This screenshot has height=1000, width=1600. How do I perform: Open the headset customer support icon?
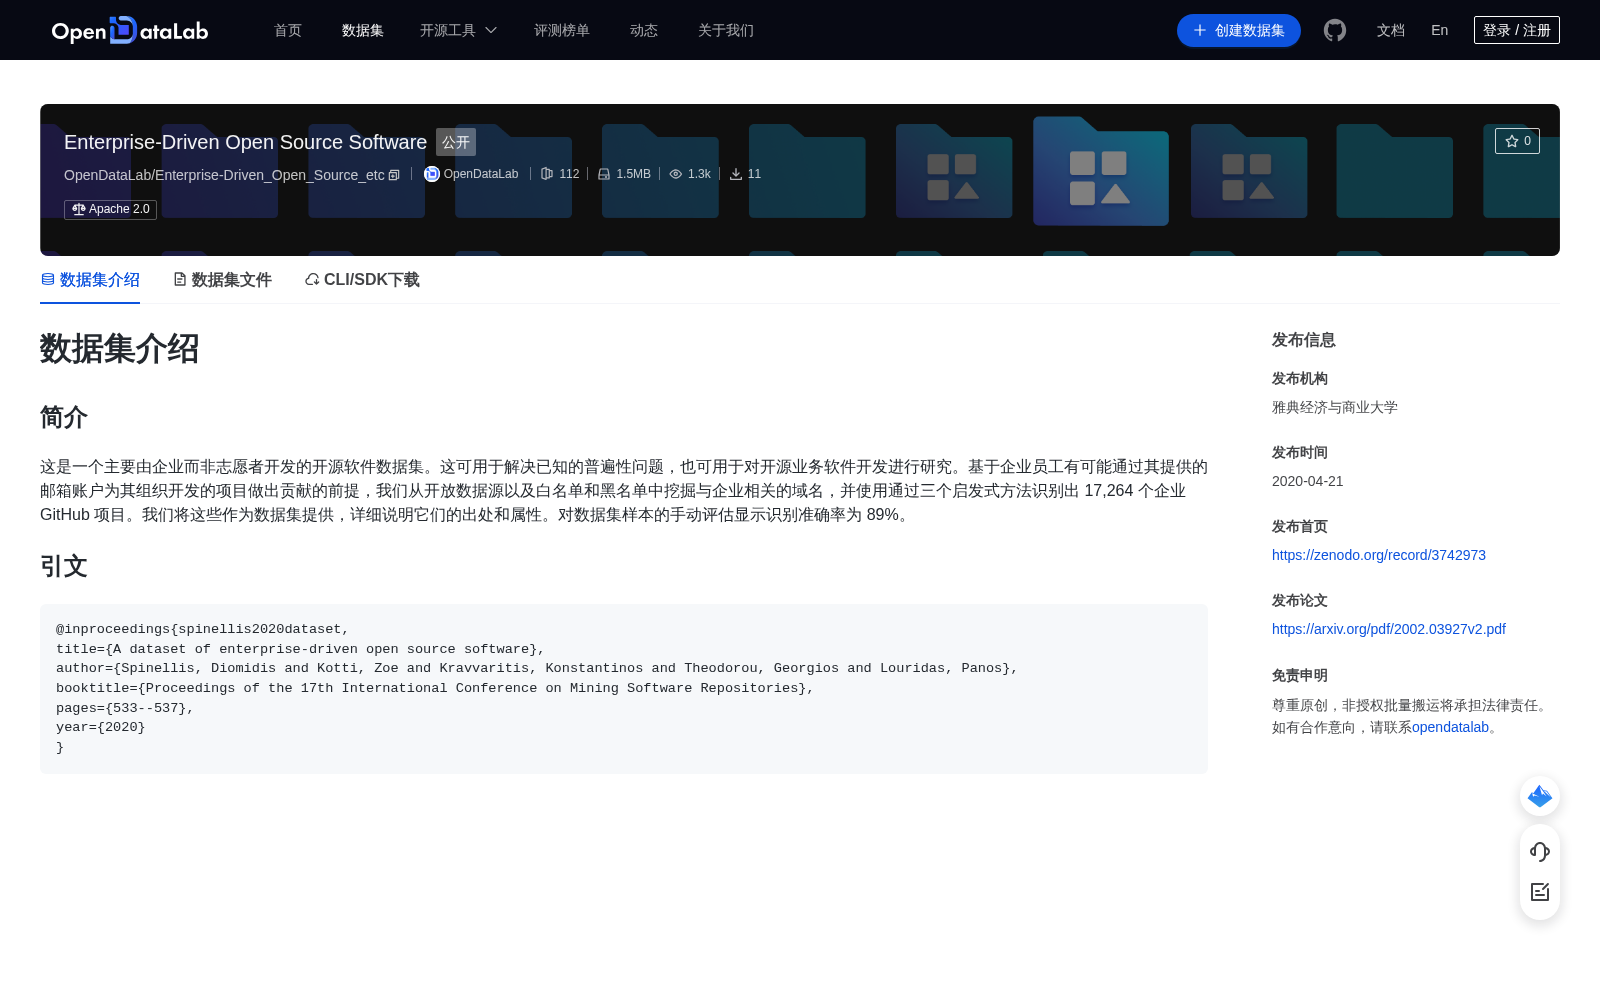point(1540,851)
